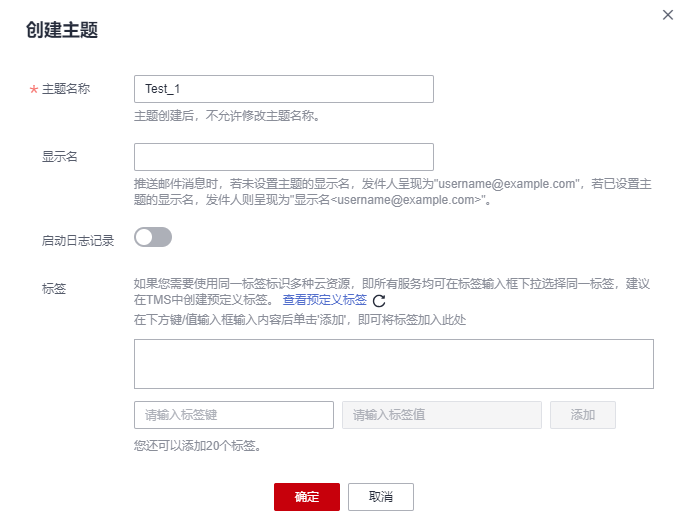Click the 请输入标签值 input box
The height and width of the screenshot is (525, 691).
tap(441, 415)
